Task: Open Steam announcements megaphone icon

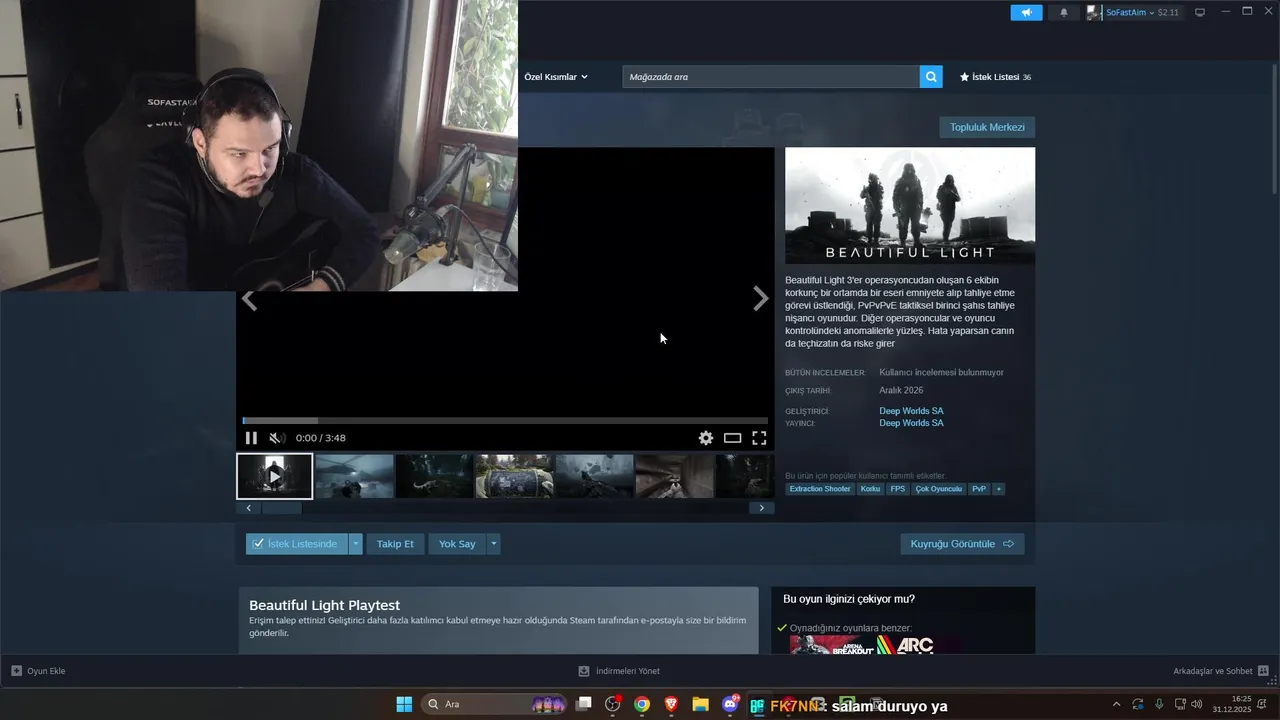Action: (x=1026, y=13)
